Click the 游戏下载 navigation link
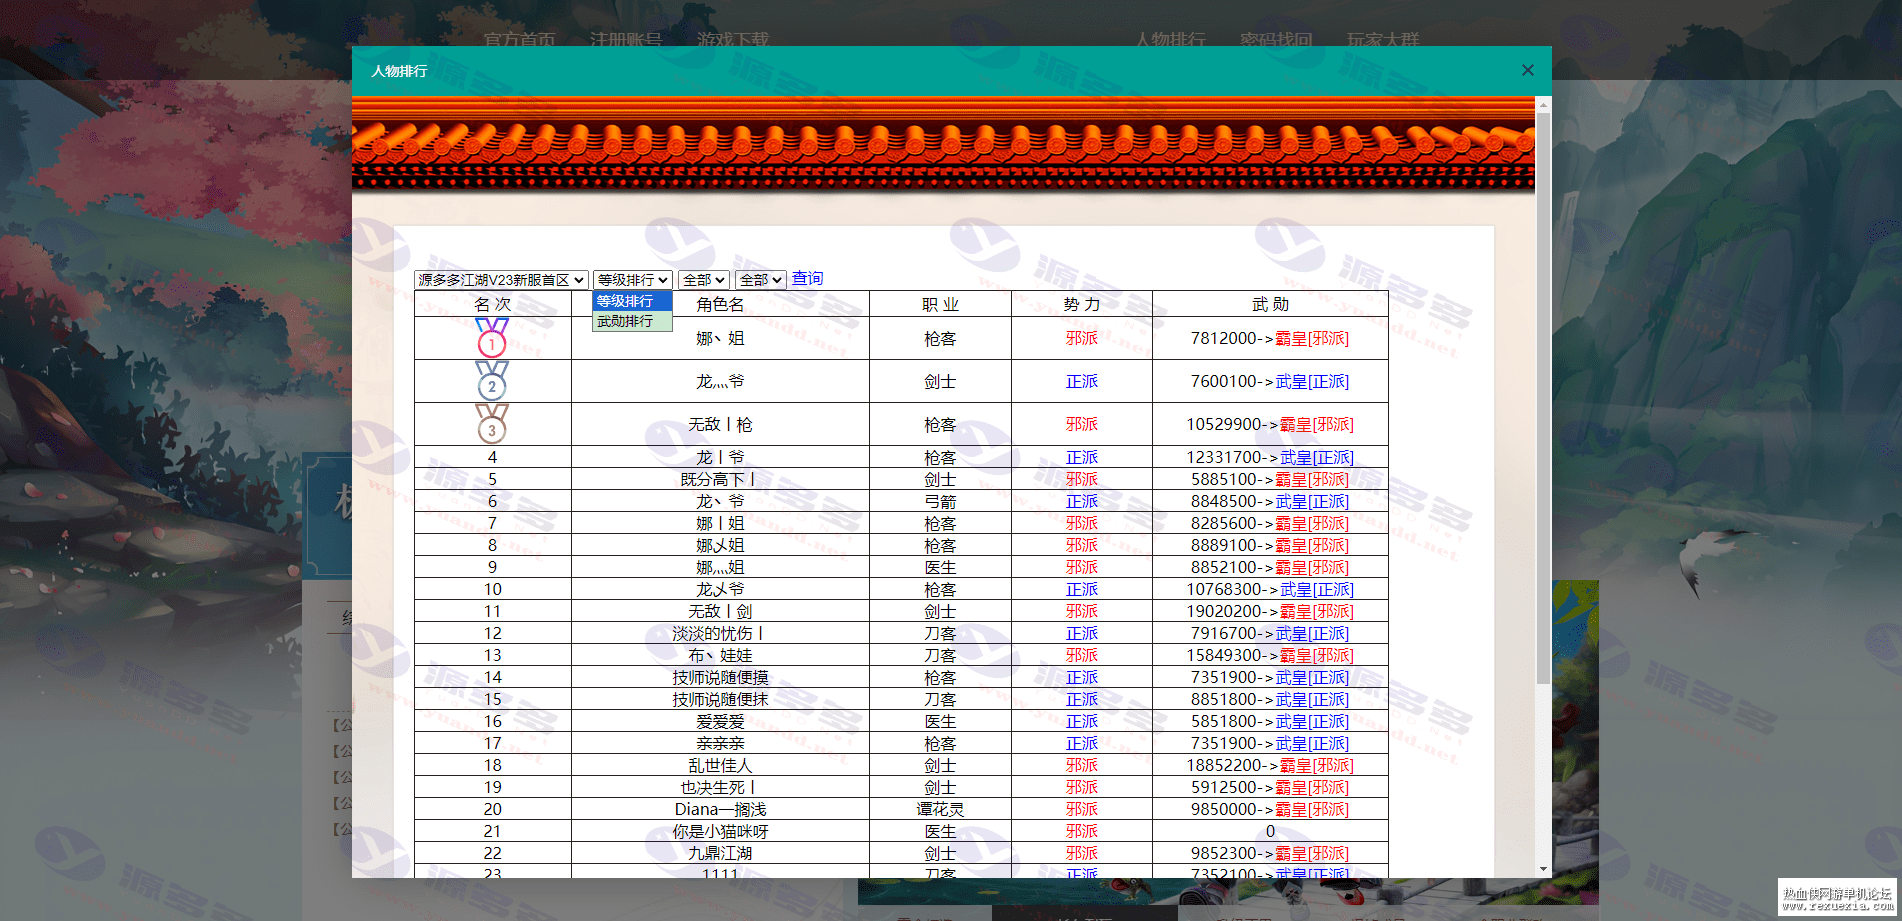The height and width of the screenshot is (921, 1902). (x=733, y=40)
